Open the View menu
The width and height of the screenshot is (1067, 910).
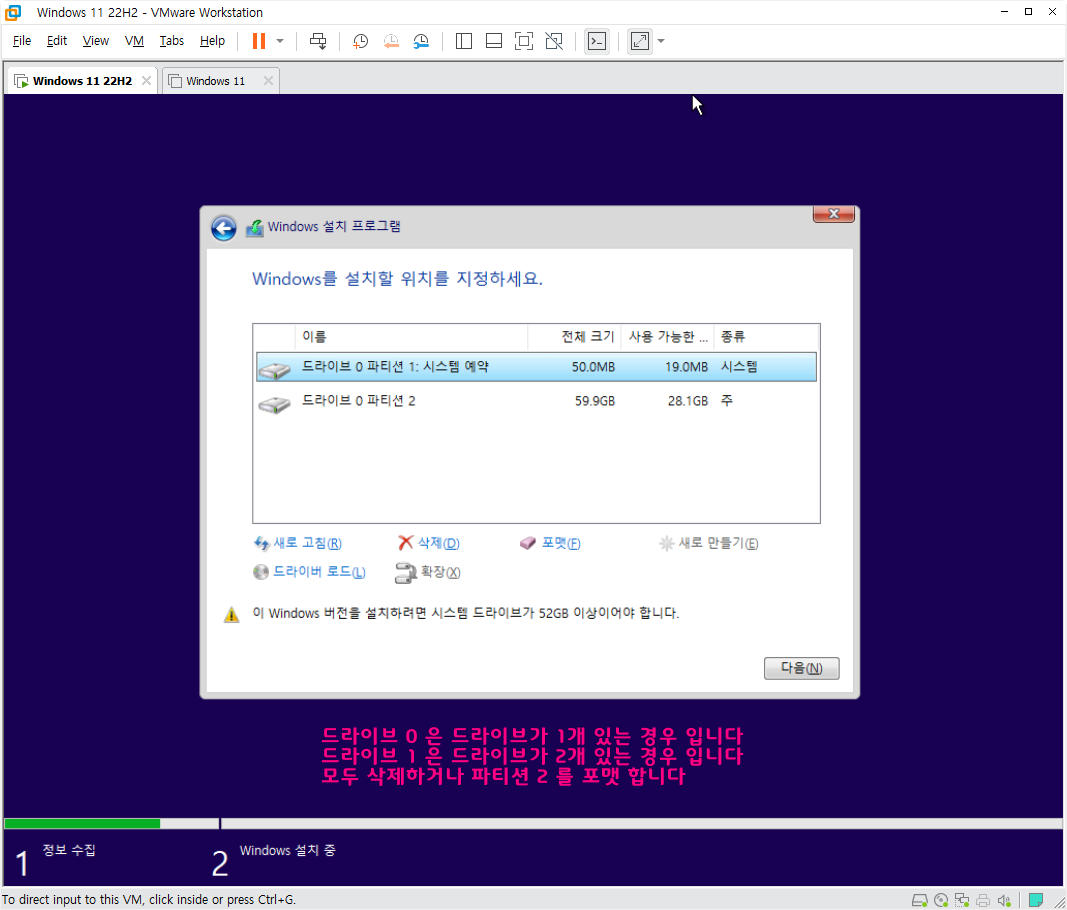[x=95, y=41]
